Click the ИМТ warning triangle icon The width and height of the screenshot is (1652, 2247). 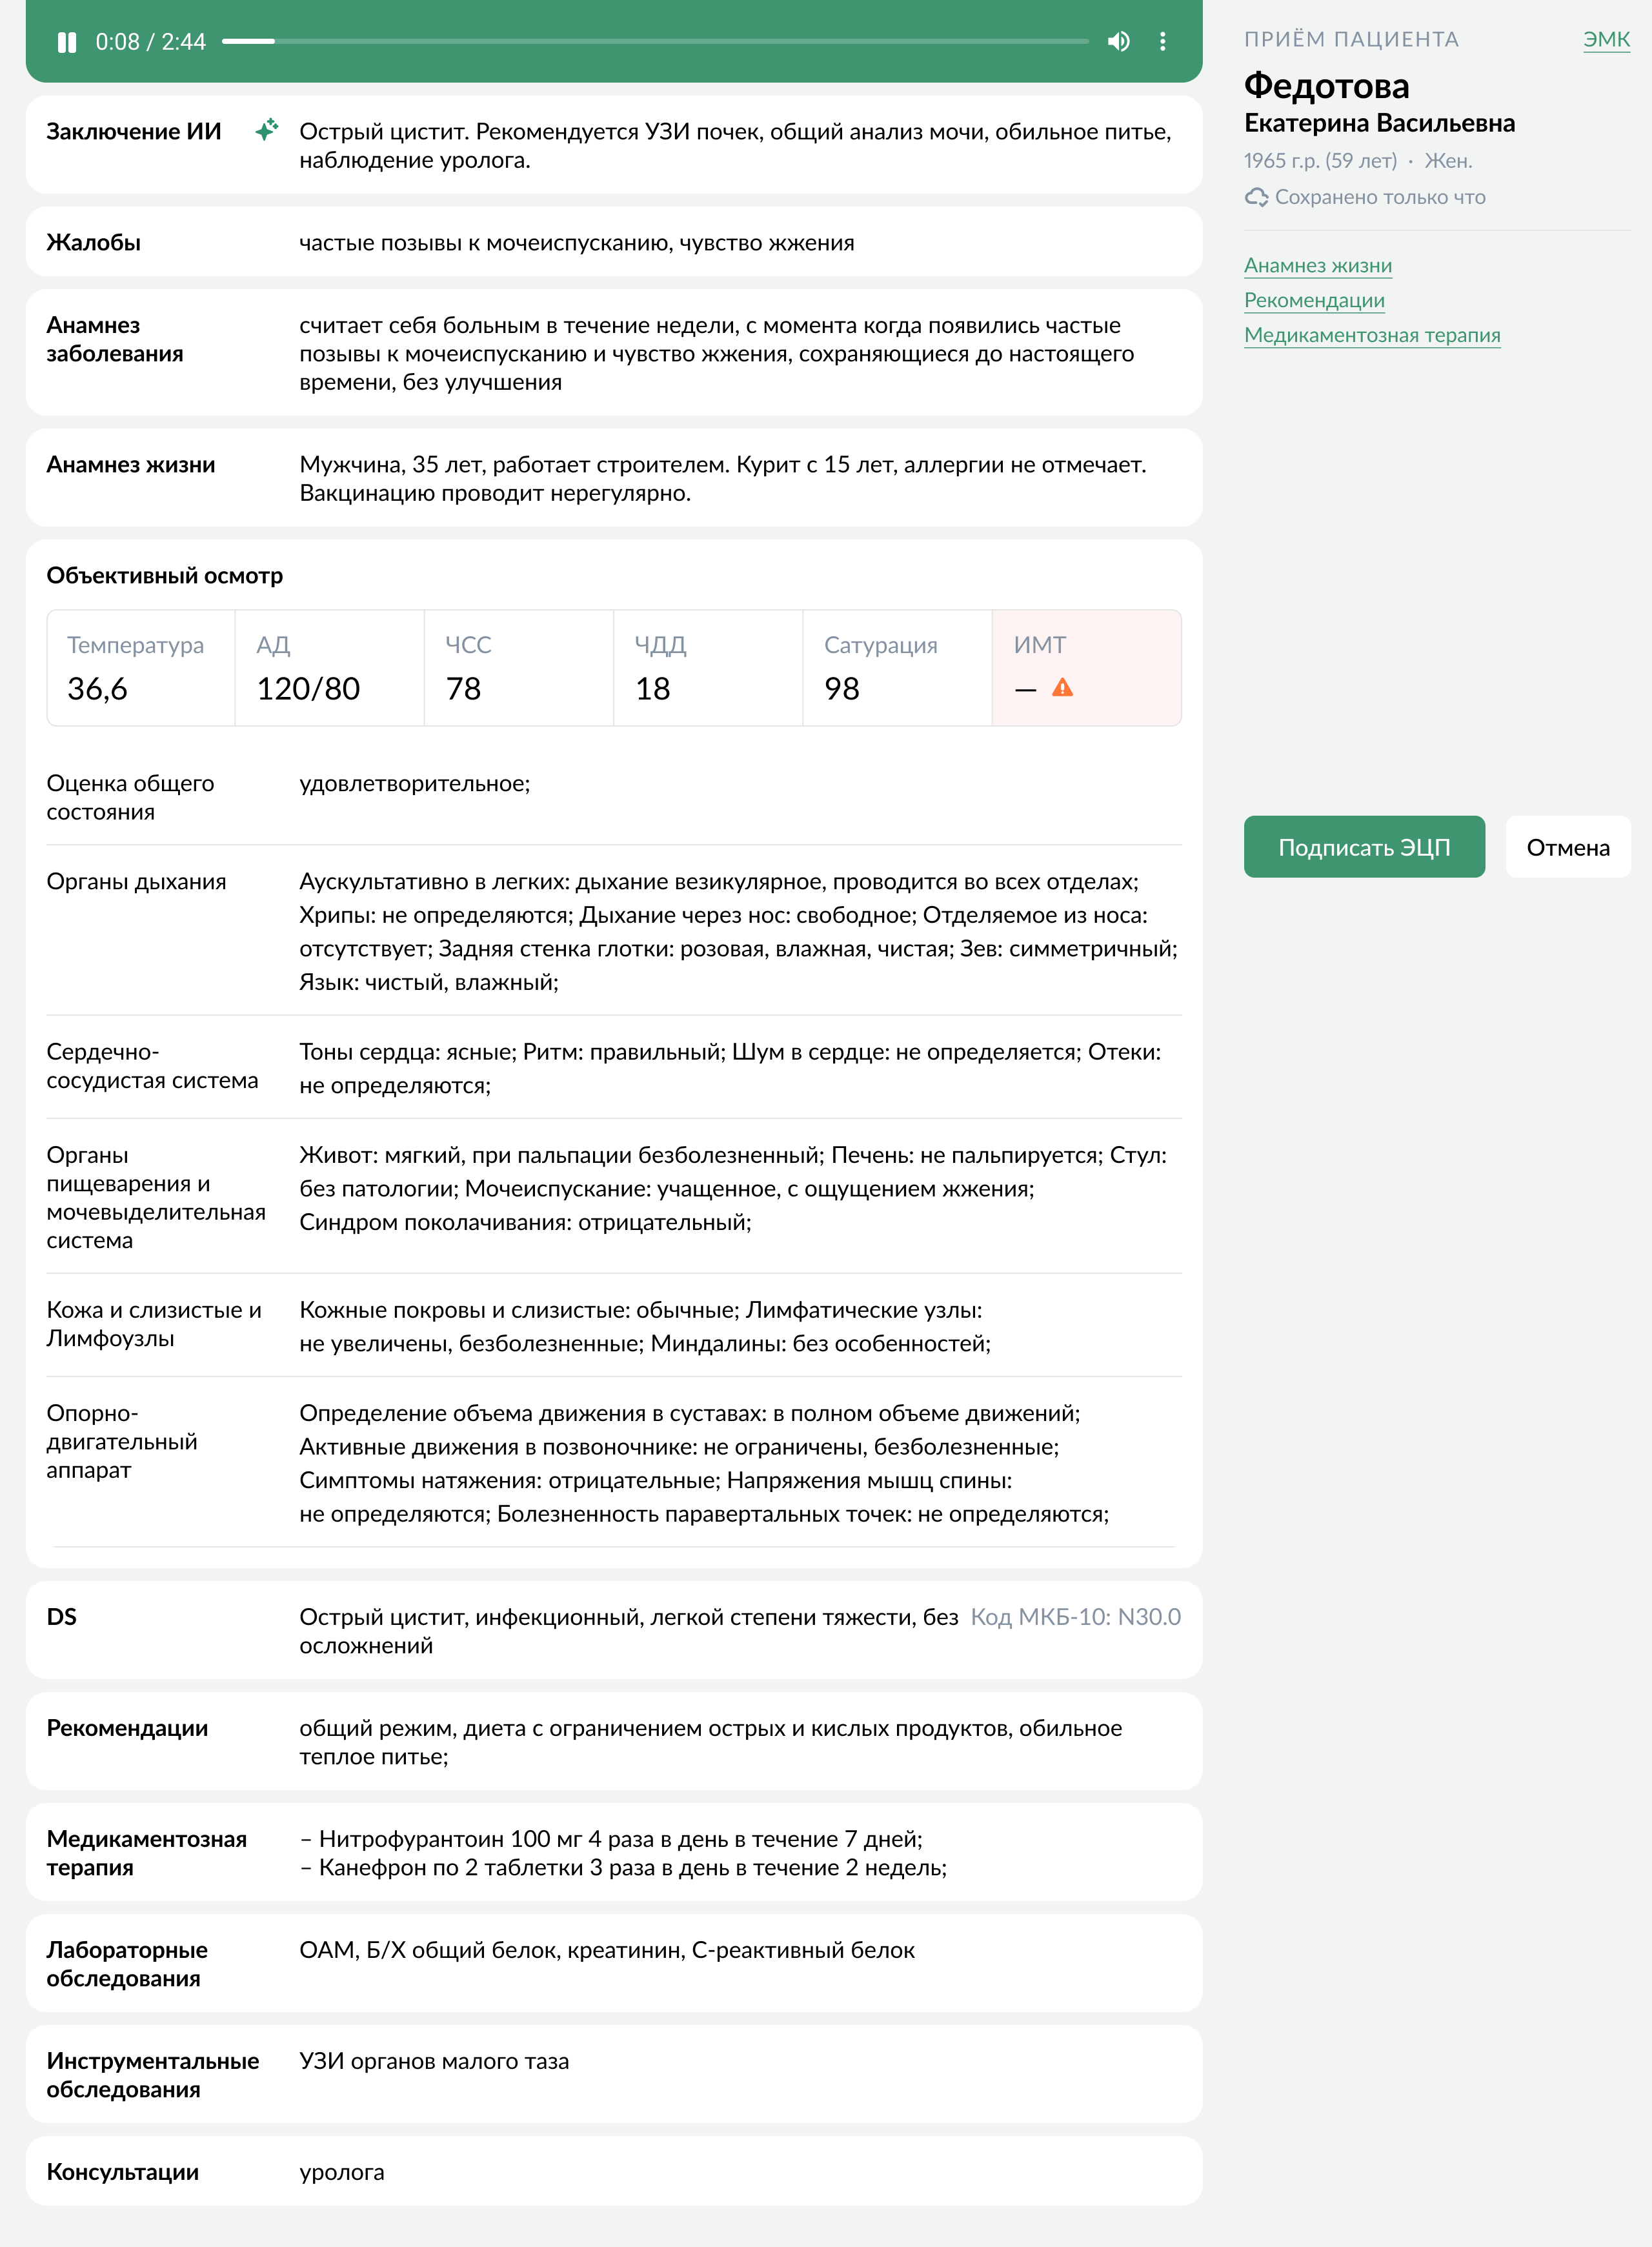1062,688
